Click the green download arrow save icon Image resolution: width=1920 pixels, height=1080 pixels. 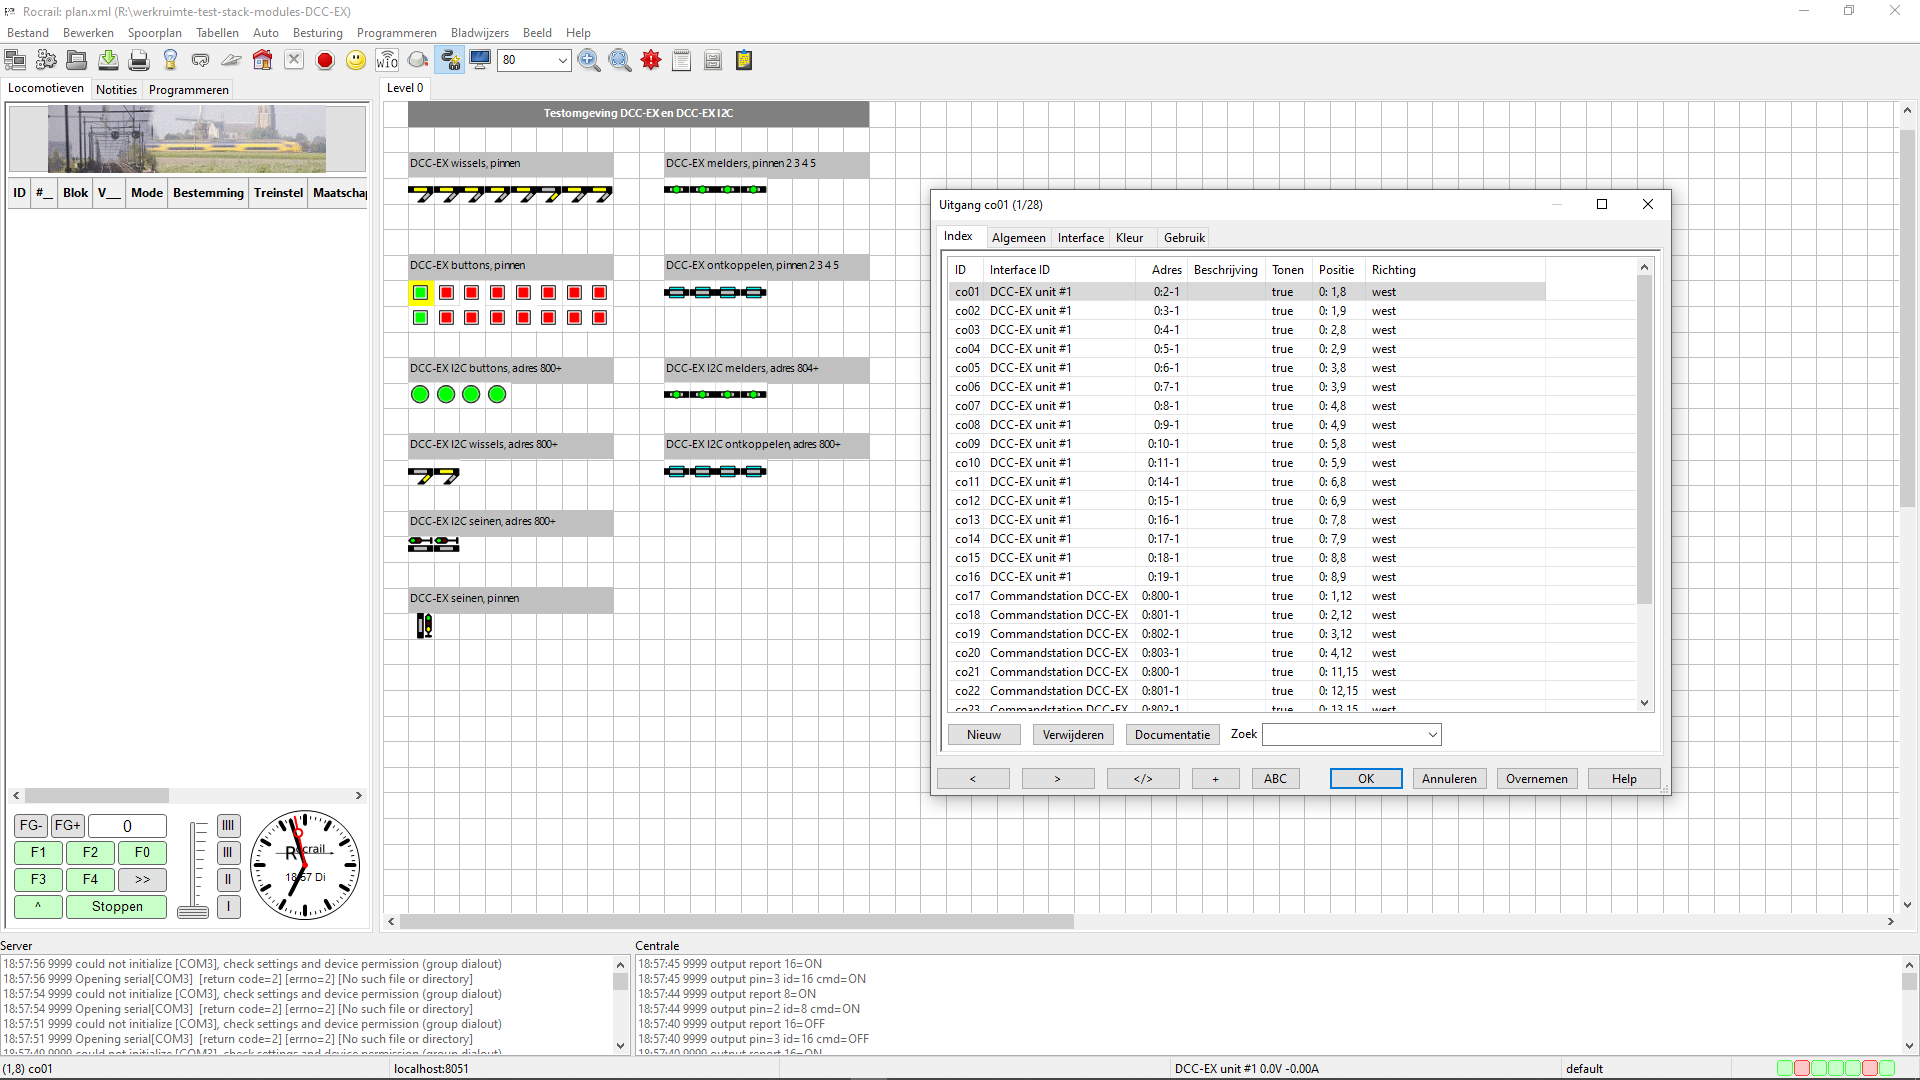[x=108, y=61]
